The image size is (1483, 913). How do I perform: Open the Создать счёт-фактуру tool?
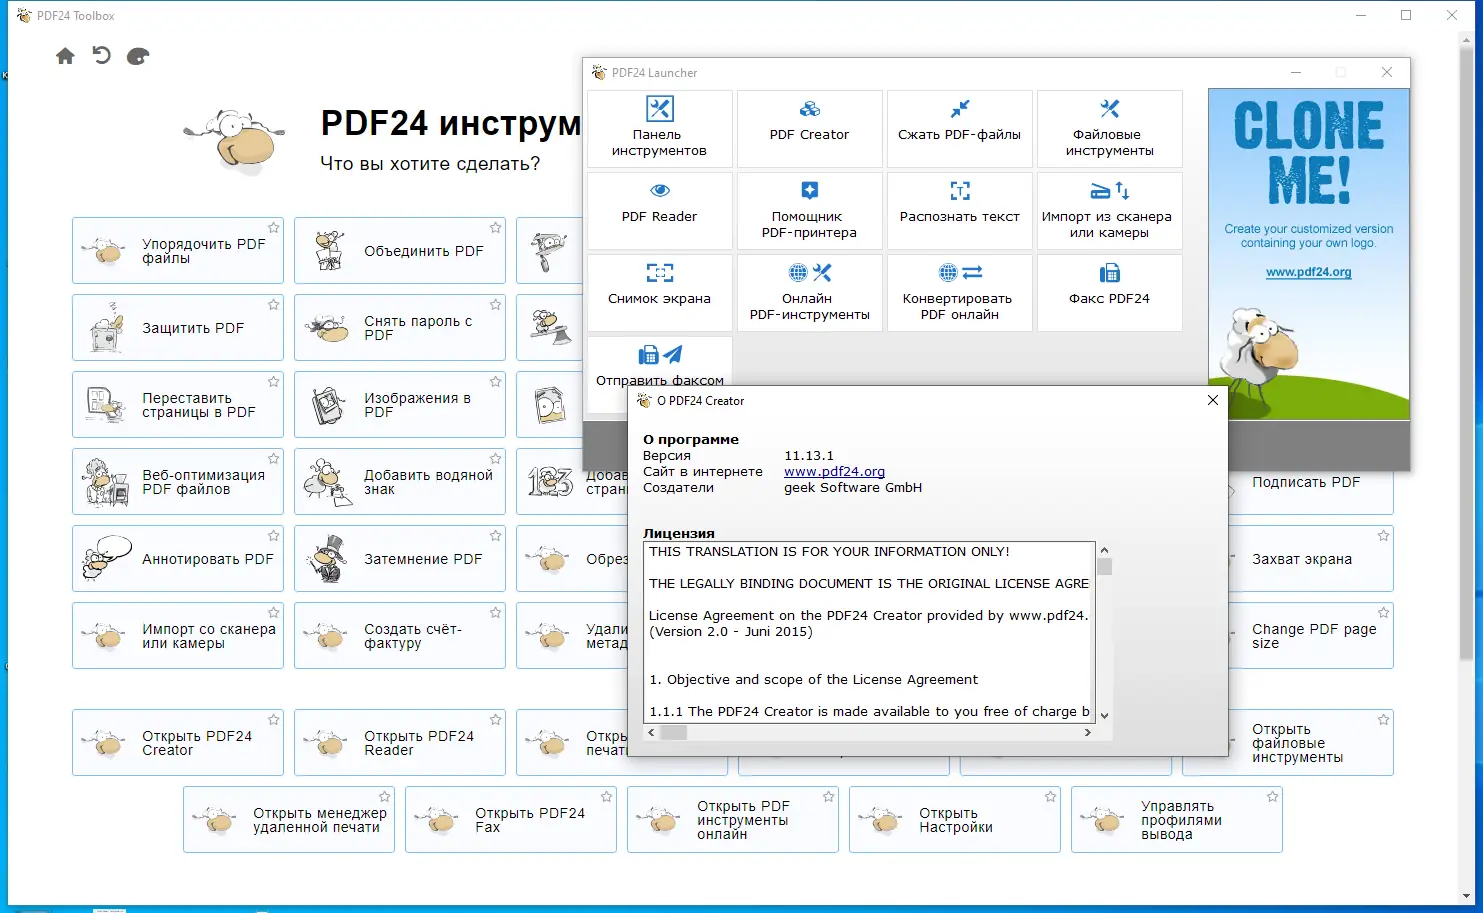[x=400, y=636]
